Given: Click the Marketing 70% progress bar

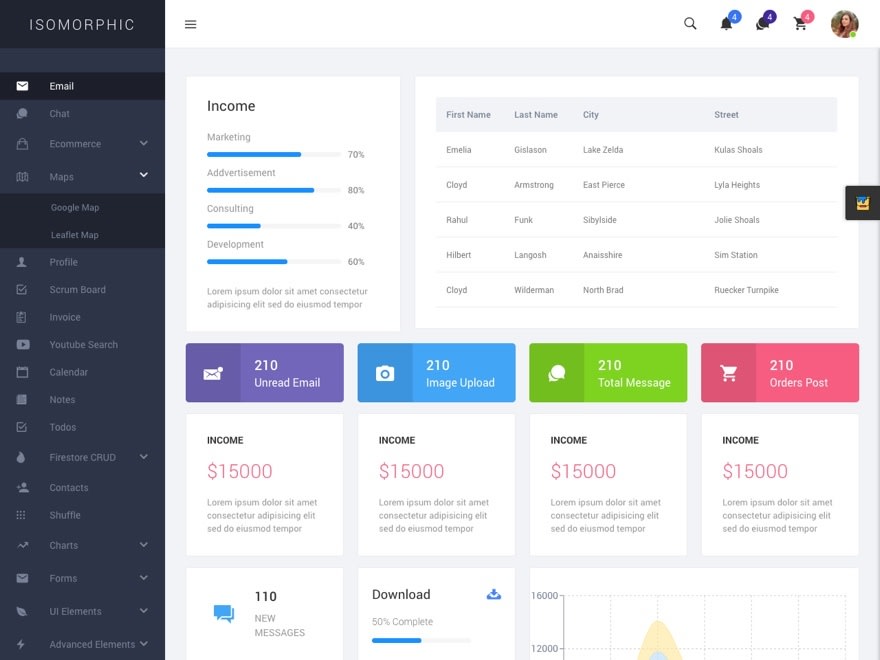Looking at the screenshot, I should [x=274, y=155].
